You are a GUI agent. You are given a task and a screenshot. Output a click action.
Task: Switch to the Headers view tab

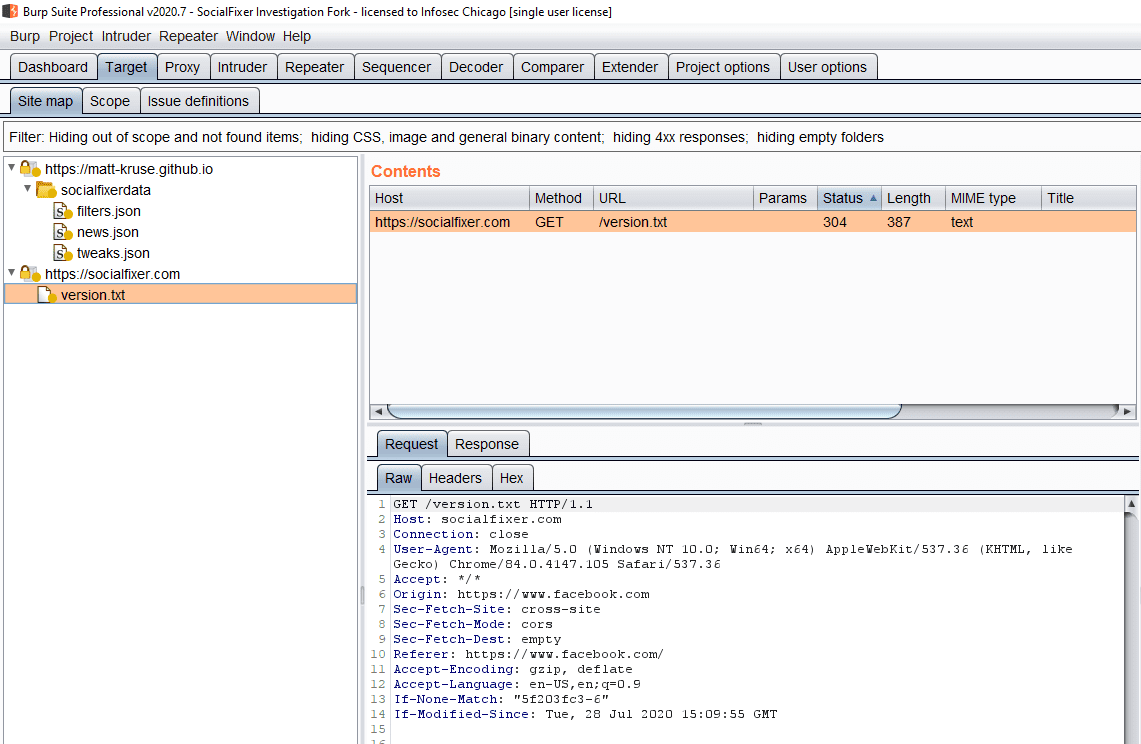[455, 478]
